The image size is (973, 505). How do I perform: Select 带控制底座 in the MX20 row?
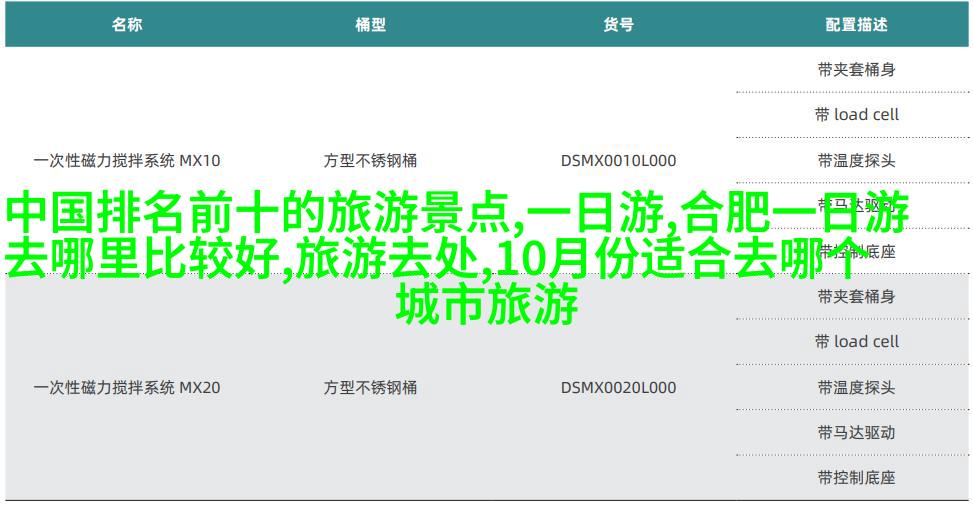click(856, 477)
